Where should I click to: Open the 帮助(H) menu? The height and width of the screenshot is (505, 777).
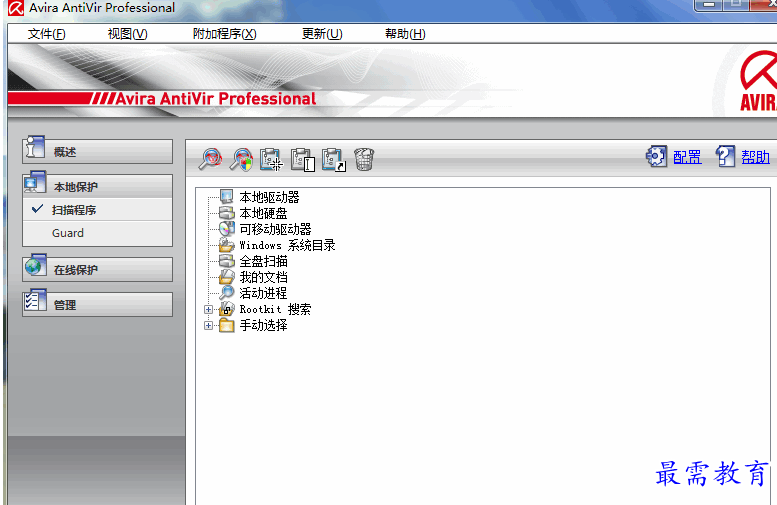click(x=405, y=34)
